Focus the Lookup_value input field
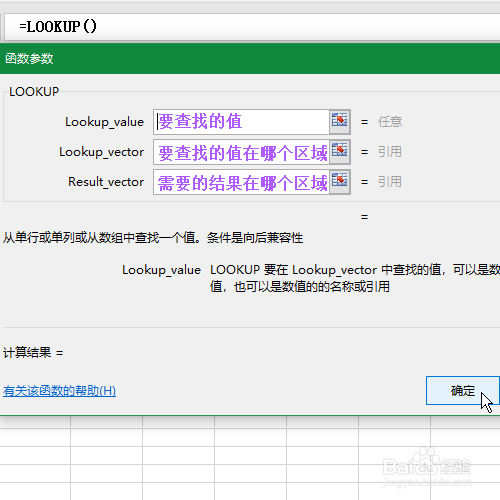This screenshot has width=500, height=500. tap(241, 122)
